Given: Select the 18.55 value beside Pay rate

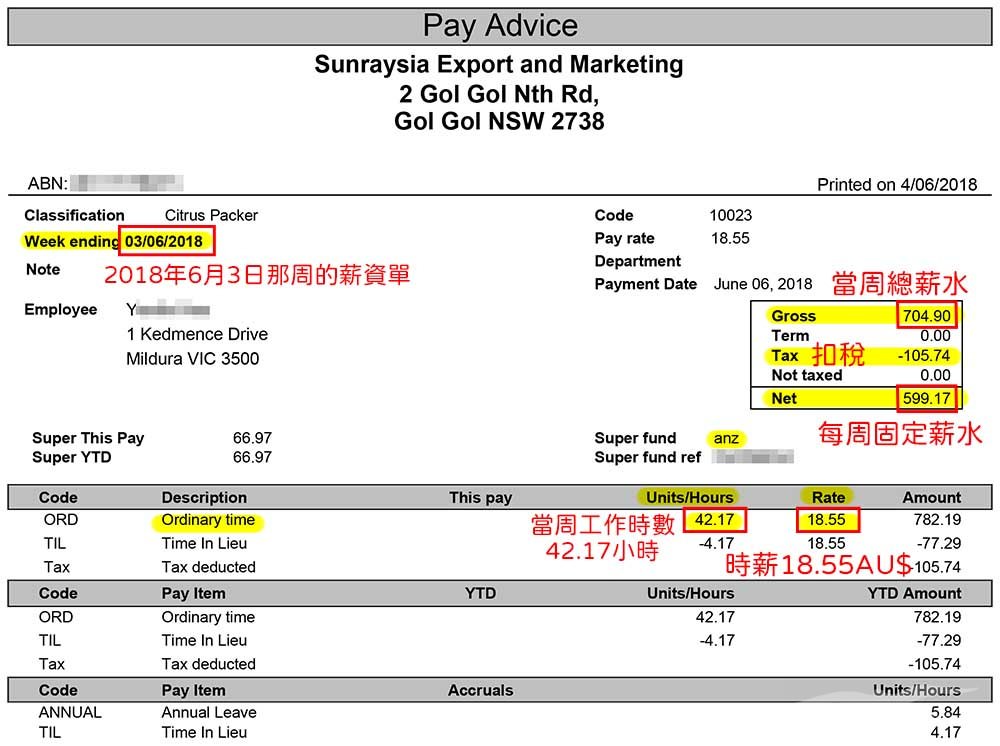Looking at the screenshot, I should point(730,238).
